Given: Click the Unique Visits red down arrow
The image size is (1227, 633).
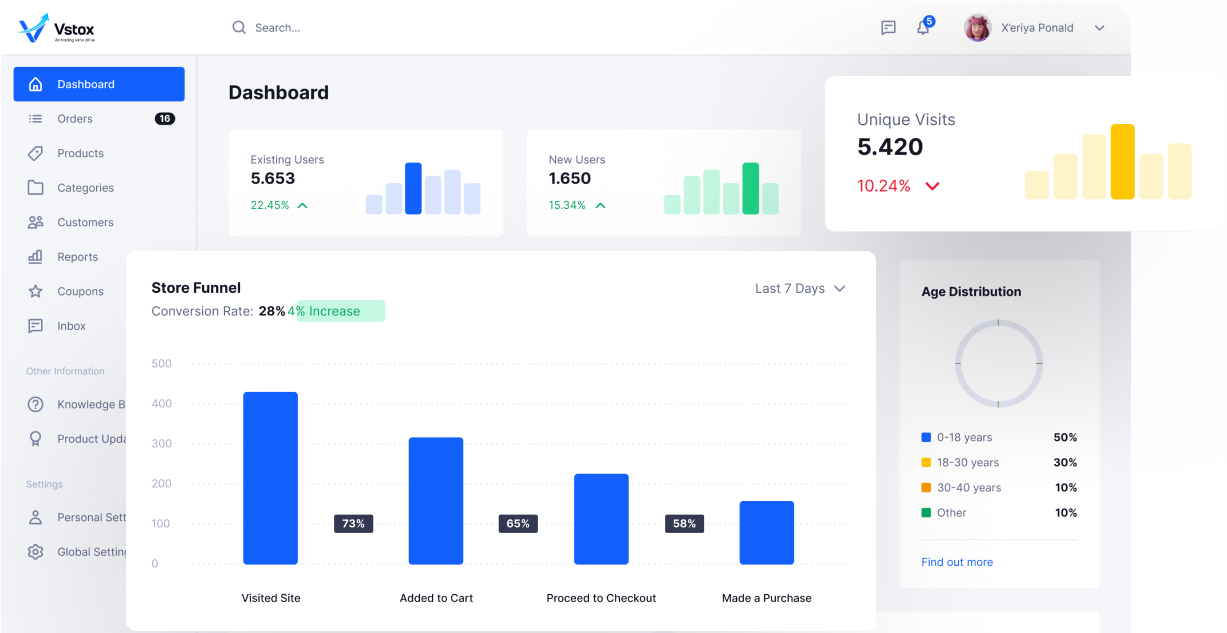Looking at the screenshot, I should (932, 186).
